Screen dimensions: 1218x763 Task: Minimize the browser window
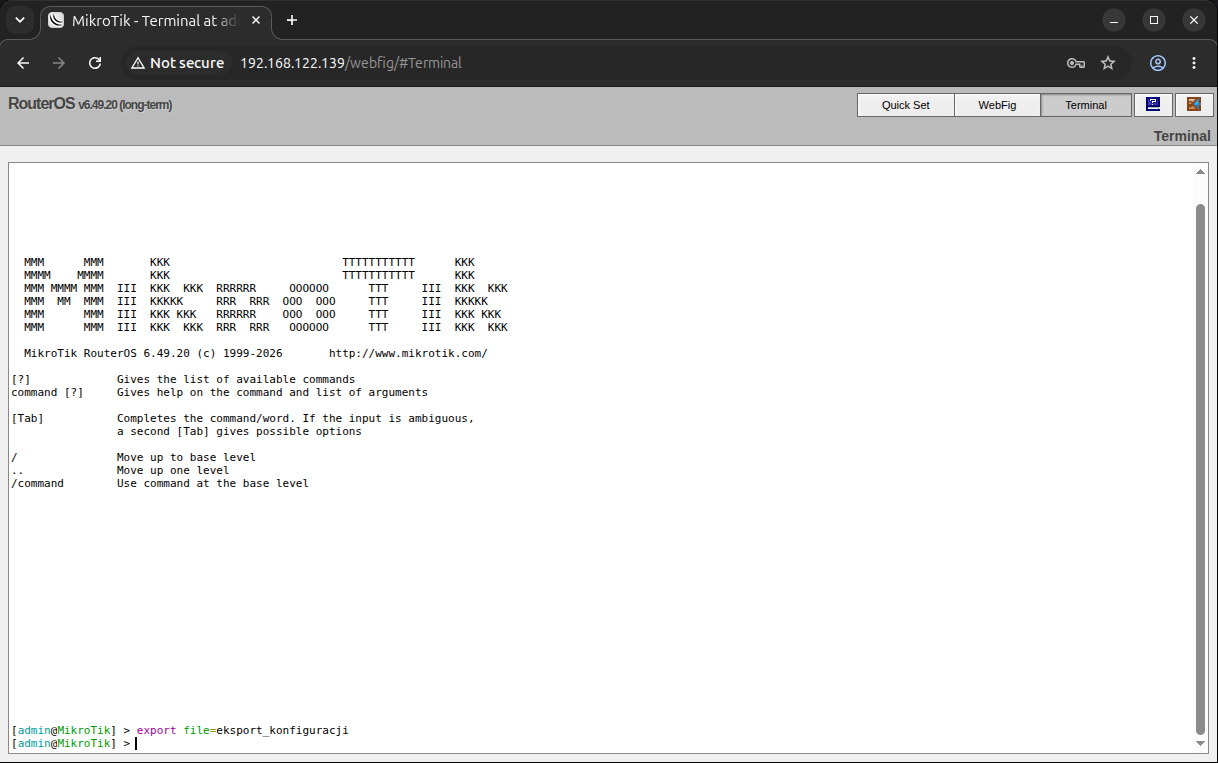click(x=1115, y=20)
